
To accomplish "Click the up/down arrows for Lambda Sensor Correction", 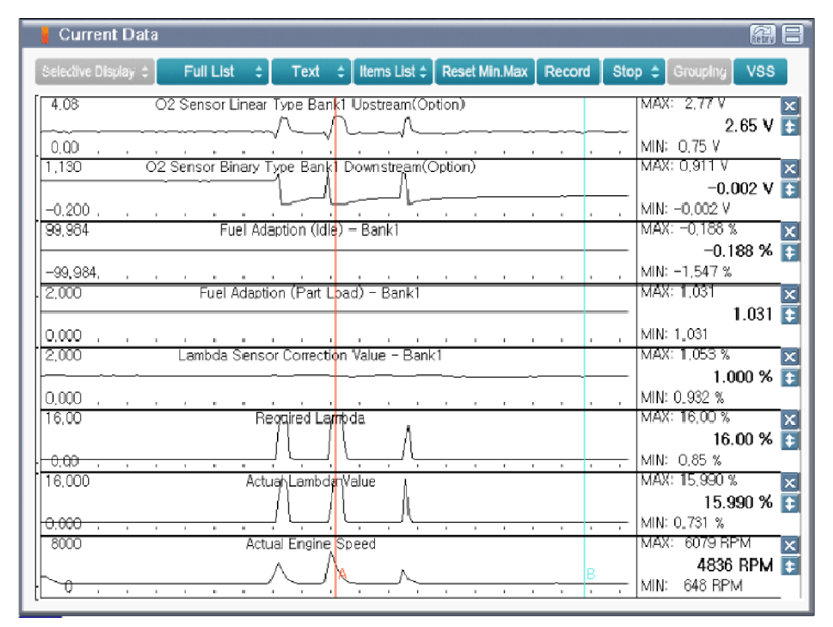I will [790, 377].
